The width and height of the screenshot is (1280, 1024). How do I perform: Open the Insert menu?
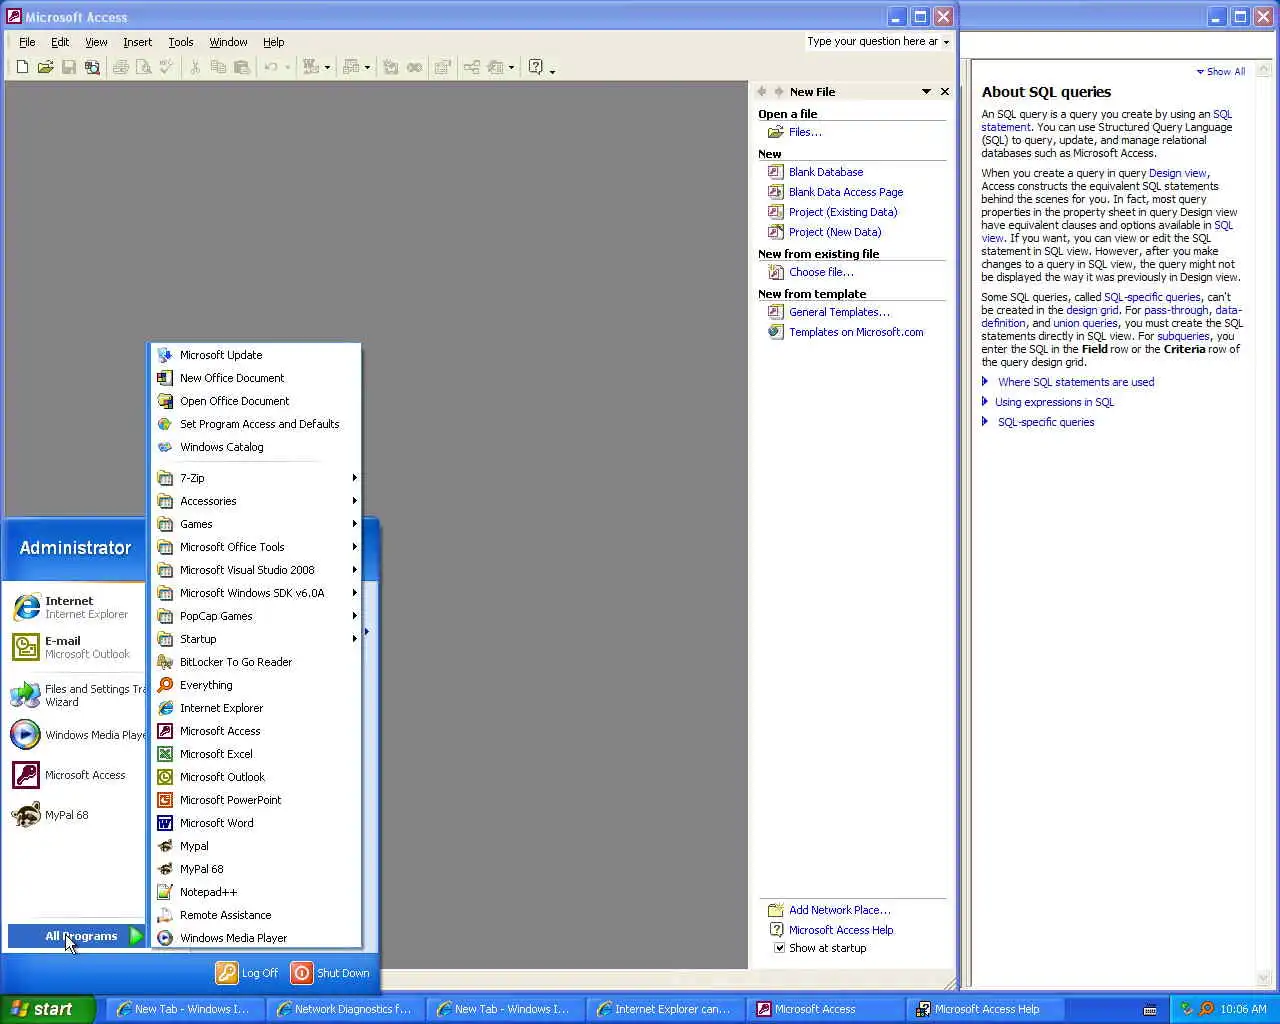tap(138, 42)
